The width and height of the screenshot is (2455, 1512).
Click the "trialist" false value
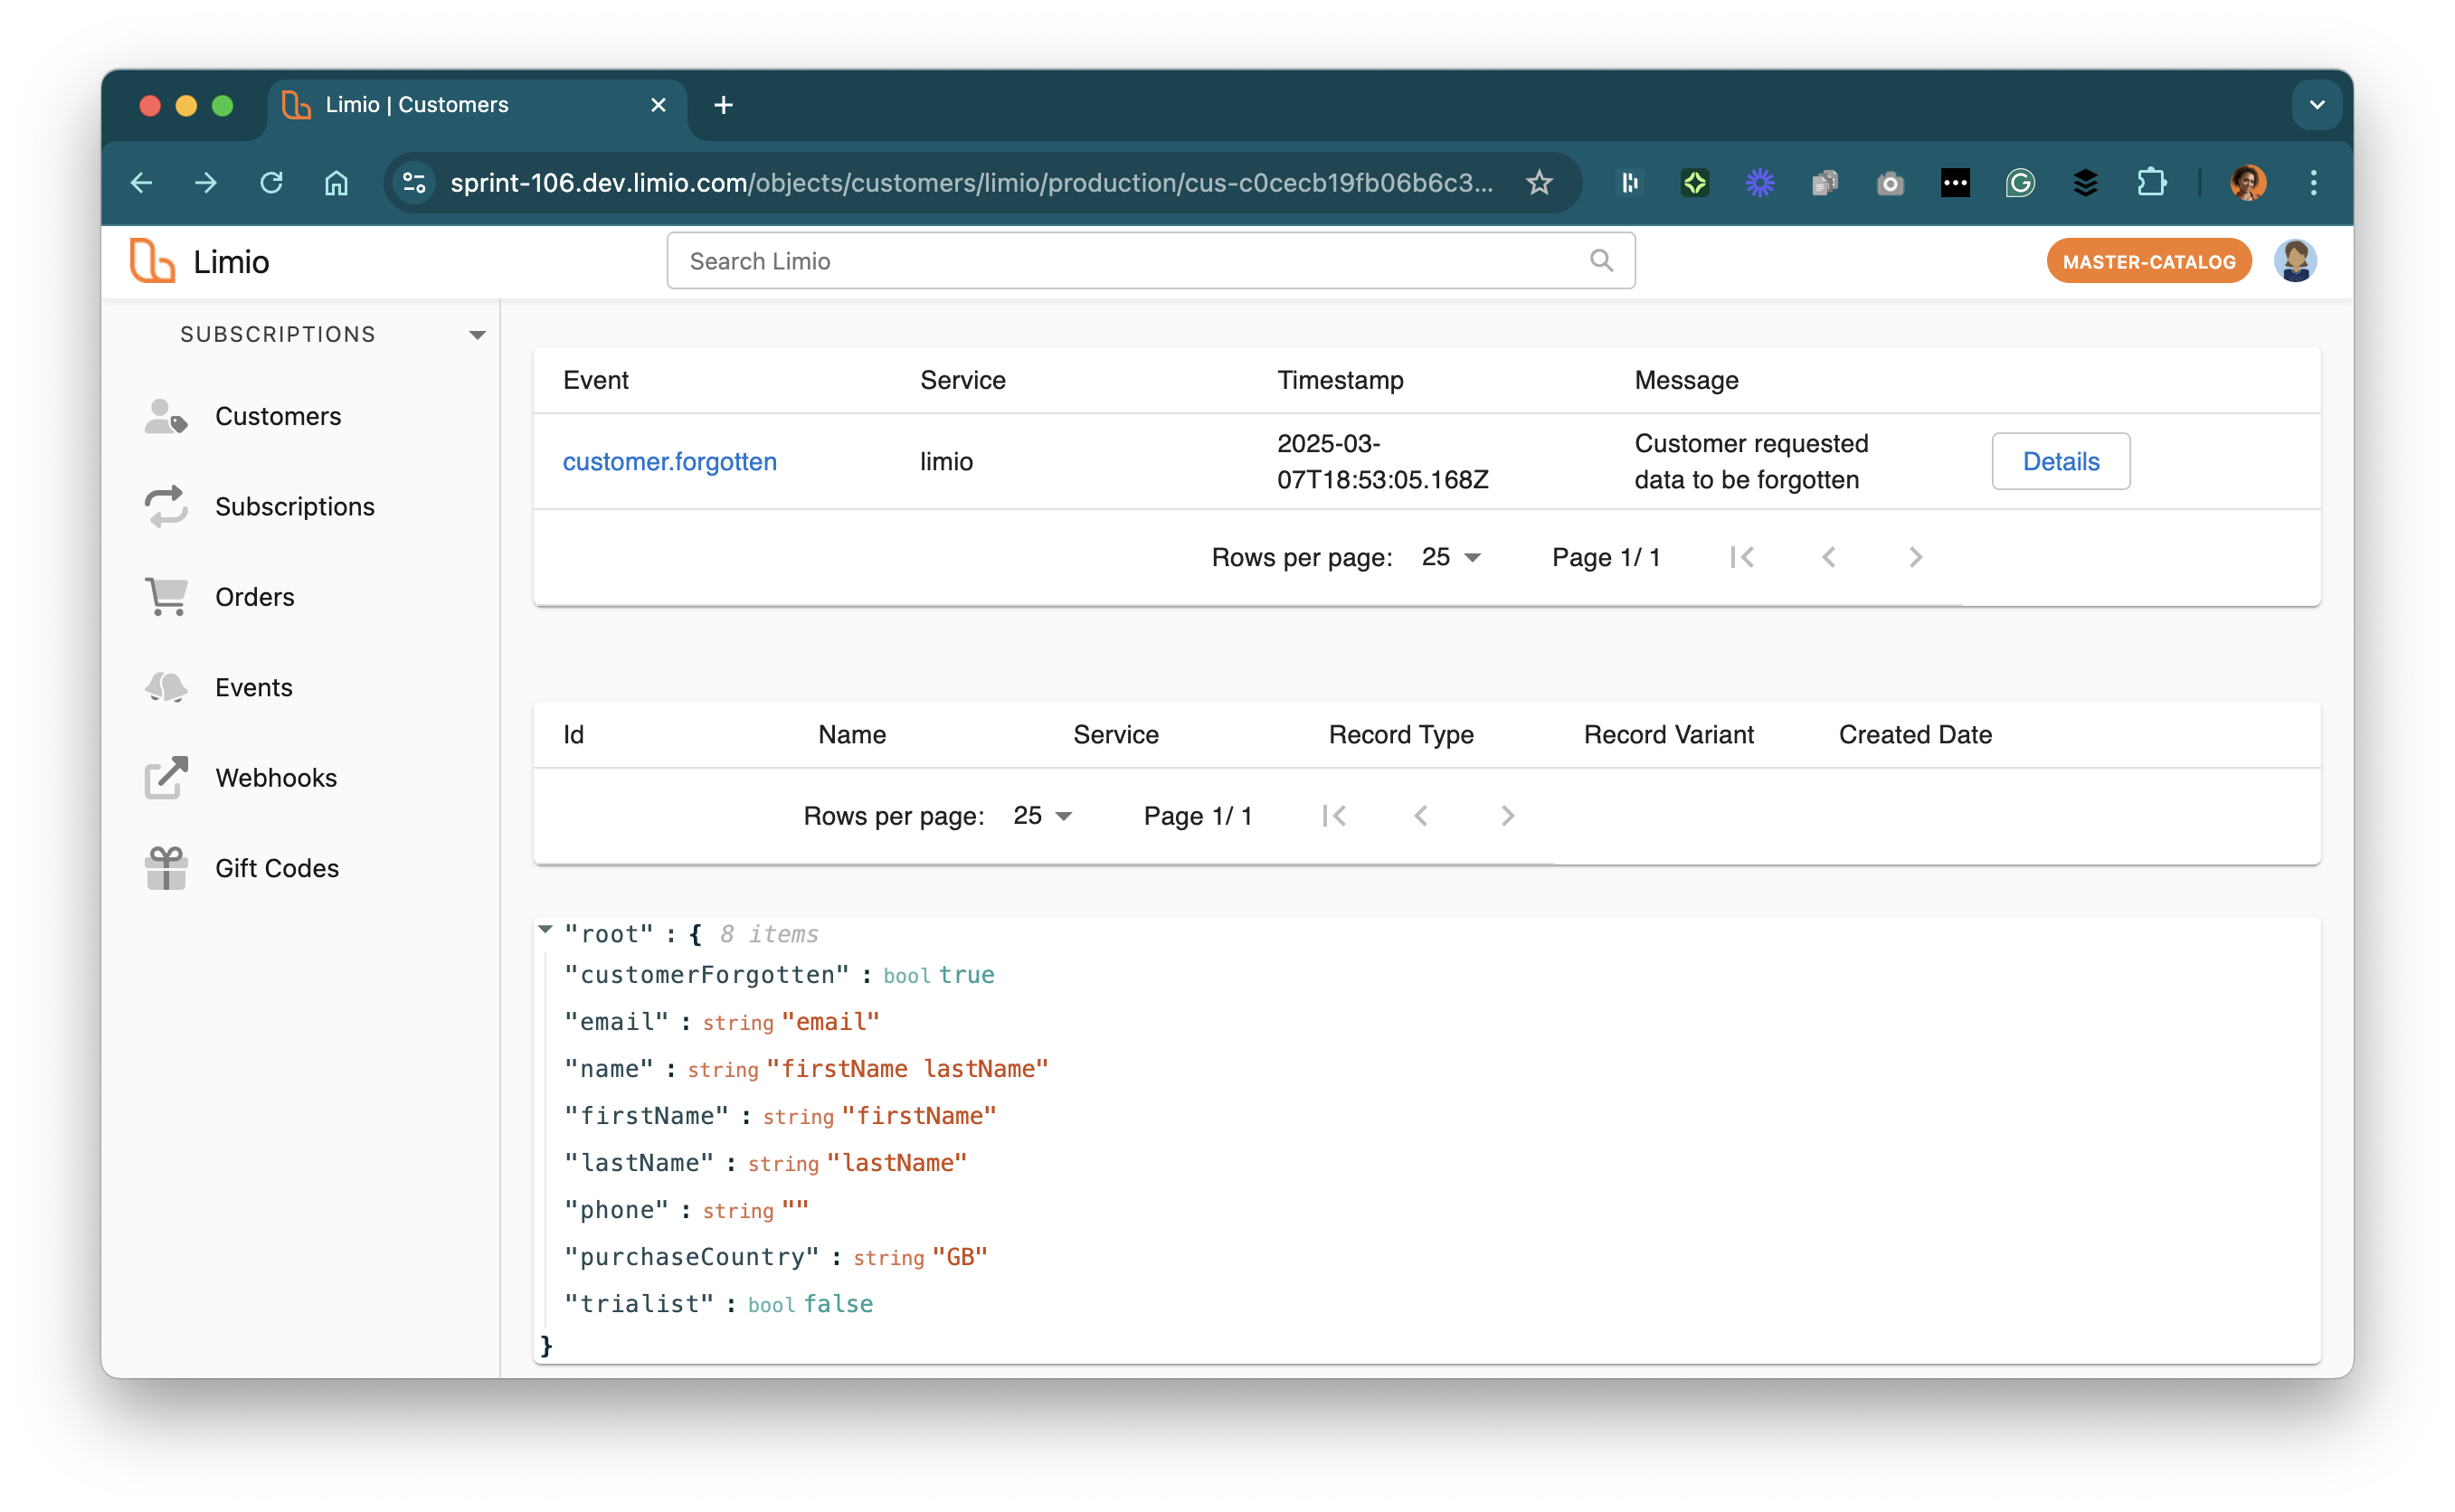point(838,1304)
